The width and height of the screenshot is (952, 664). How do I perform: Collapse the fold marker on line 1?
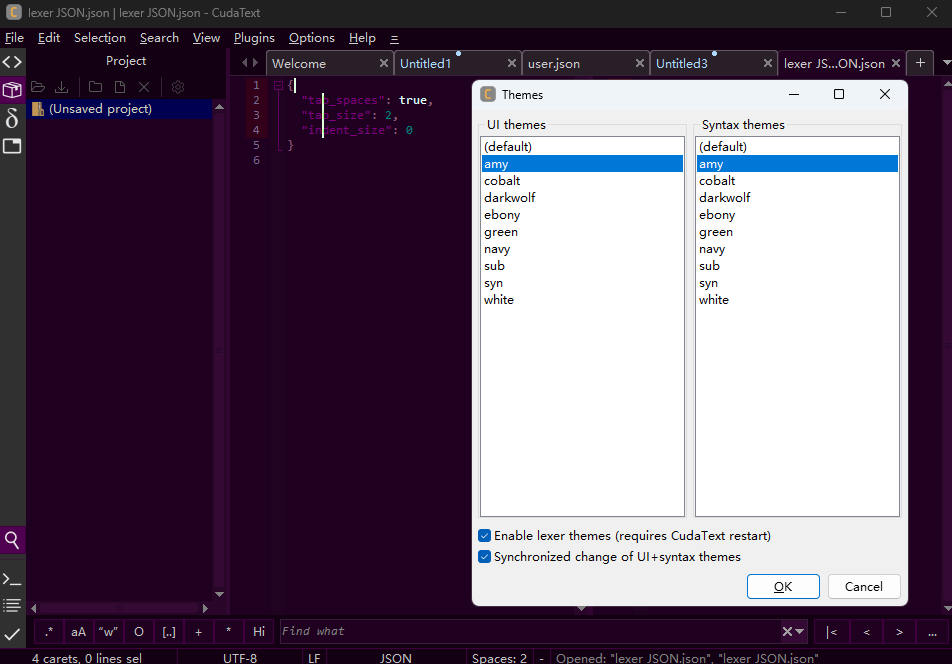(x=278, y=86)
